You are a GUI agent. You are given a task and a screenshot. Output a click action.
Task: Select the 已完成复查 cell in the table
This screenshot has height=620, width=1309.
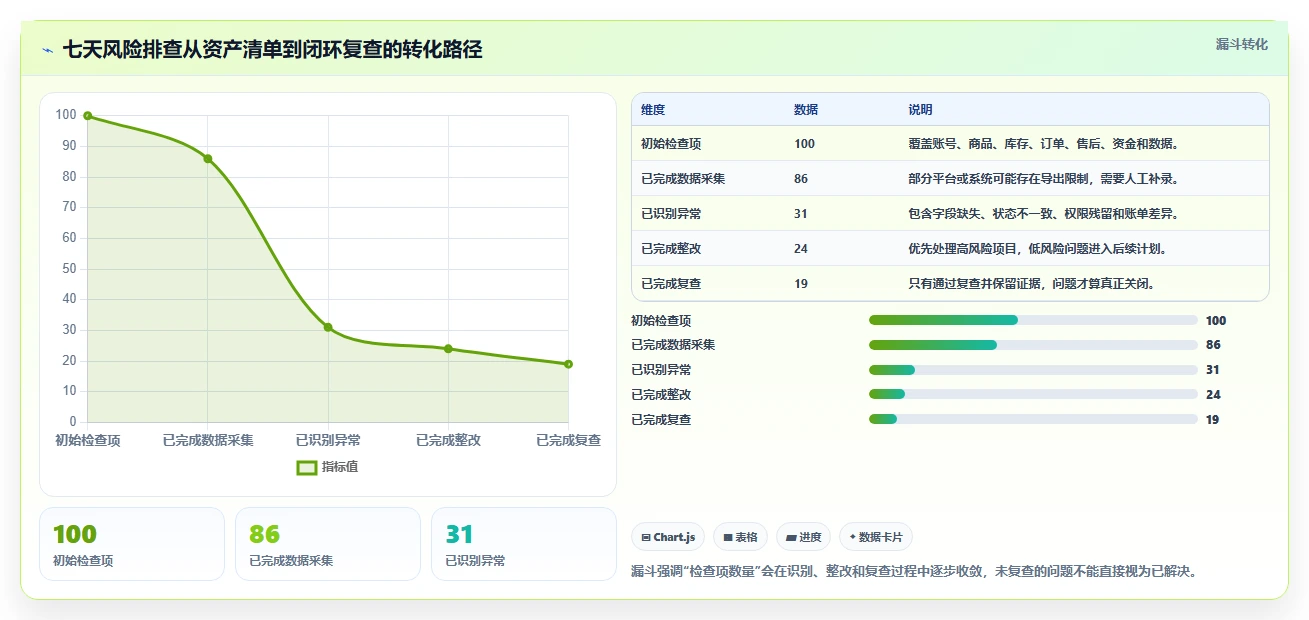pyautogui.click(x=671, y=284)
